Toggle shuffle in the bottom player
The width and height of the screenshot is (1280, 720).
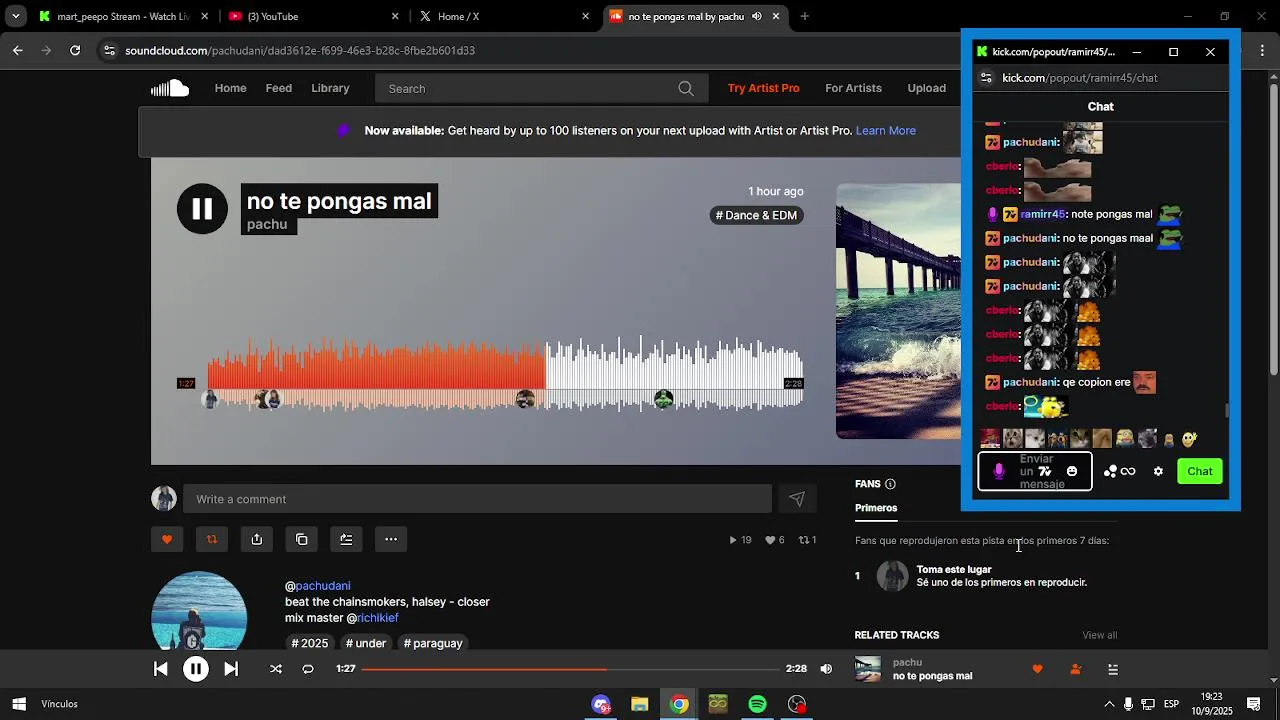(x=276, y=669)
